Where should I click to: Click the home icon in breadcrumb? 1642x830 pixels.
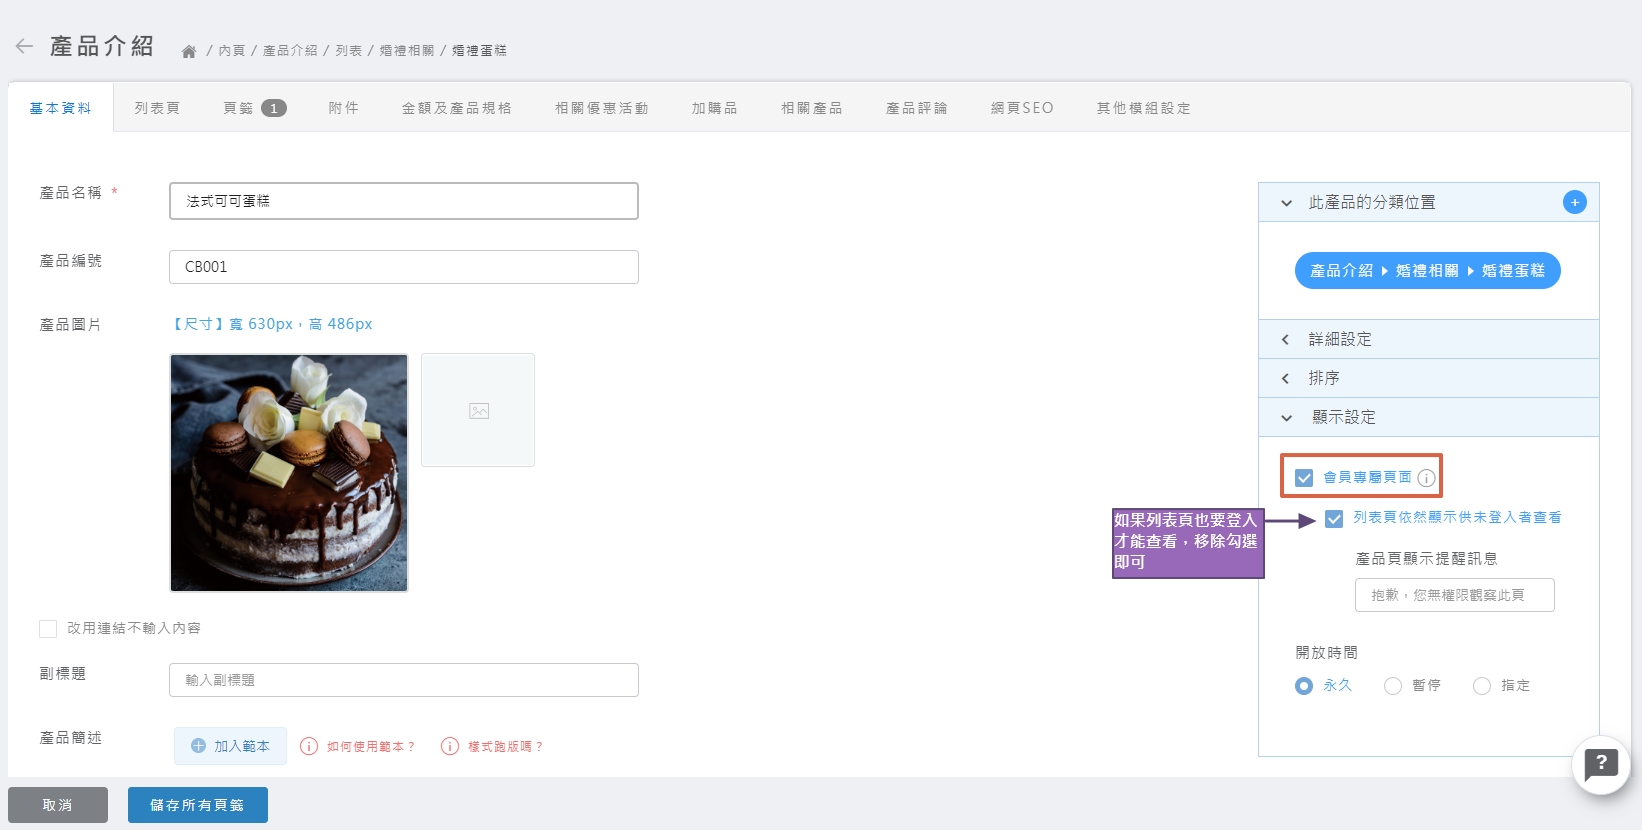188,51
